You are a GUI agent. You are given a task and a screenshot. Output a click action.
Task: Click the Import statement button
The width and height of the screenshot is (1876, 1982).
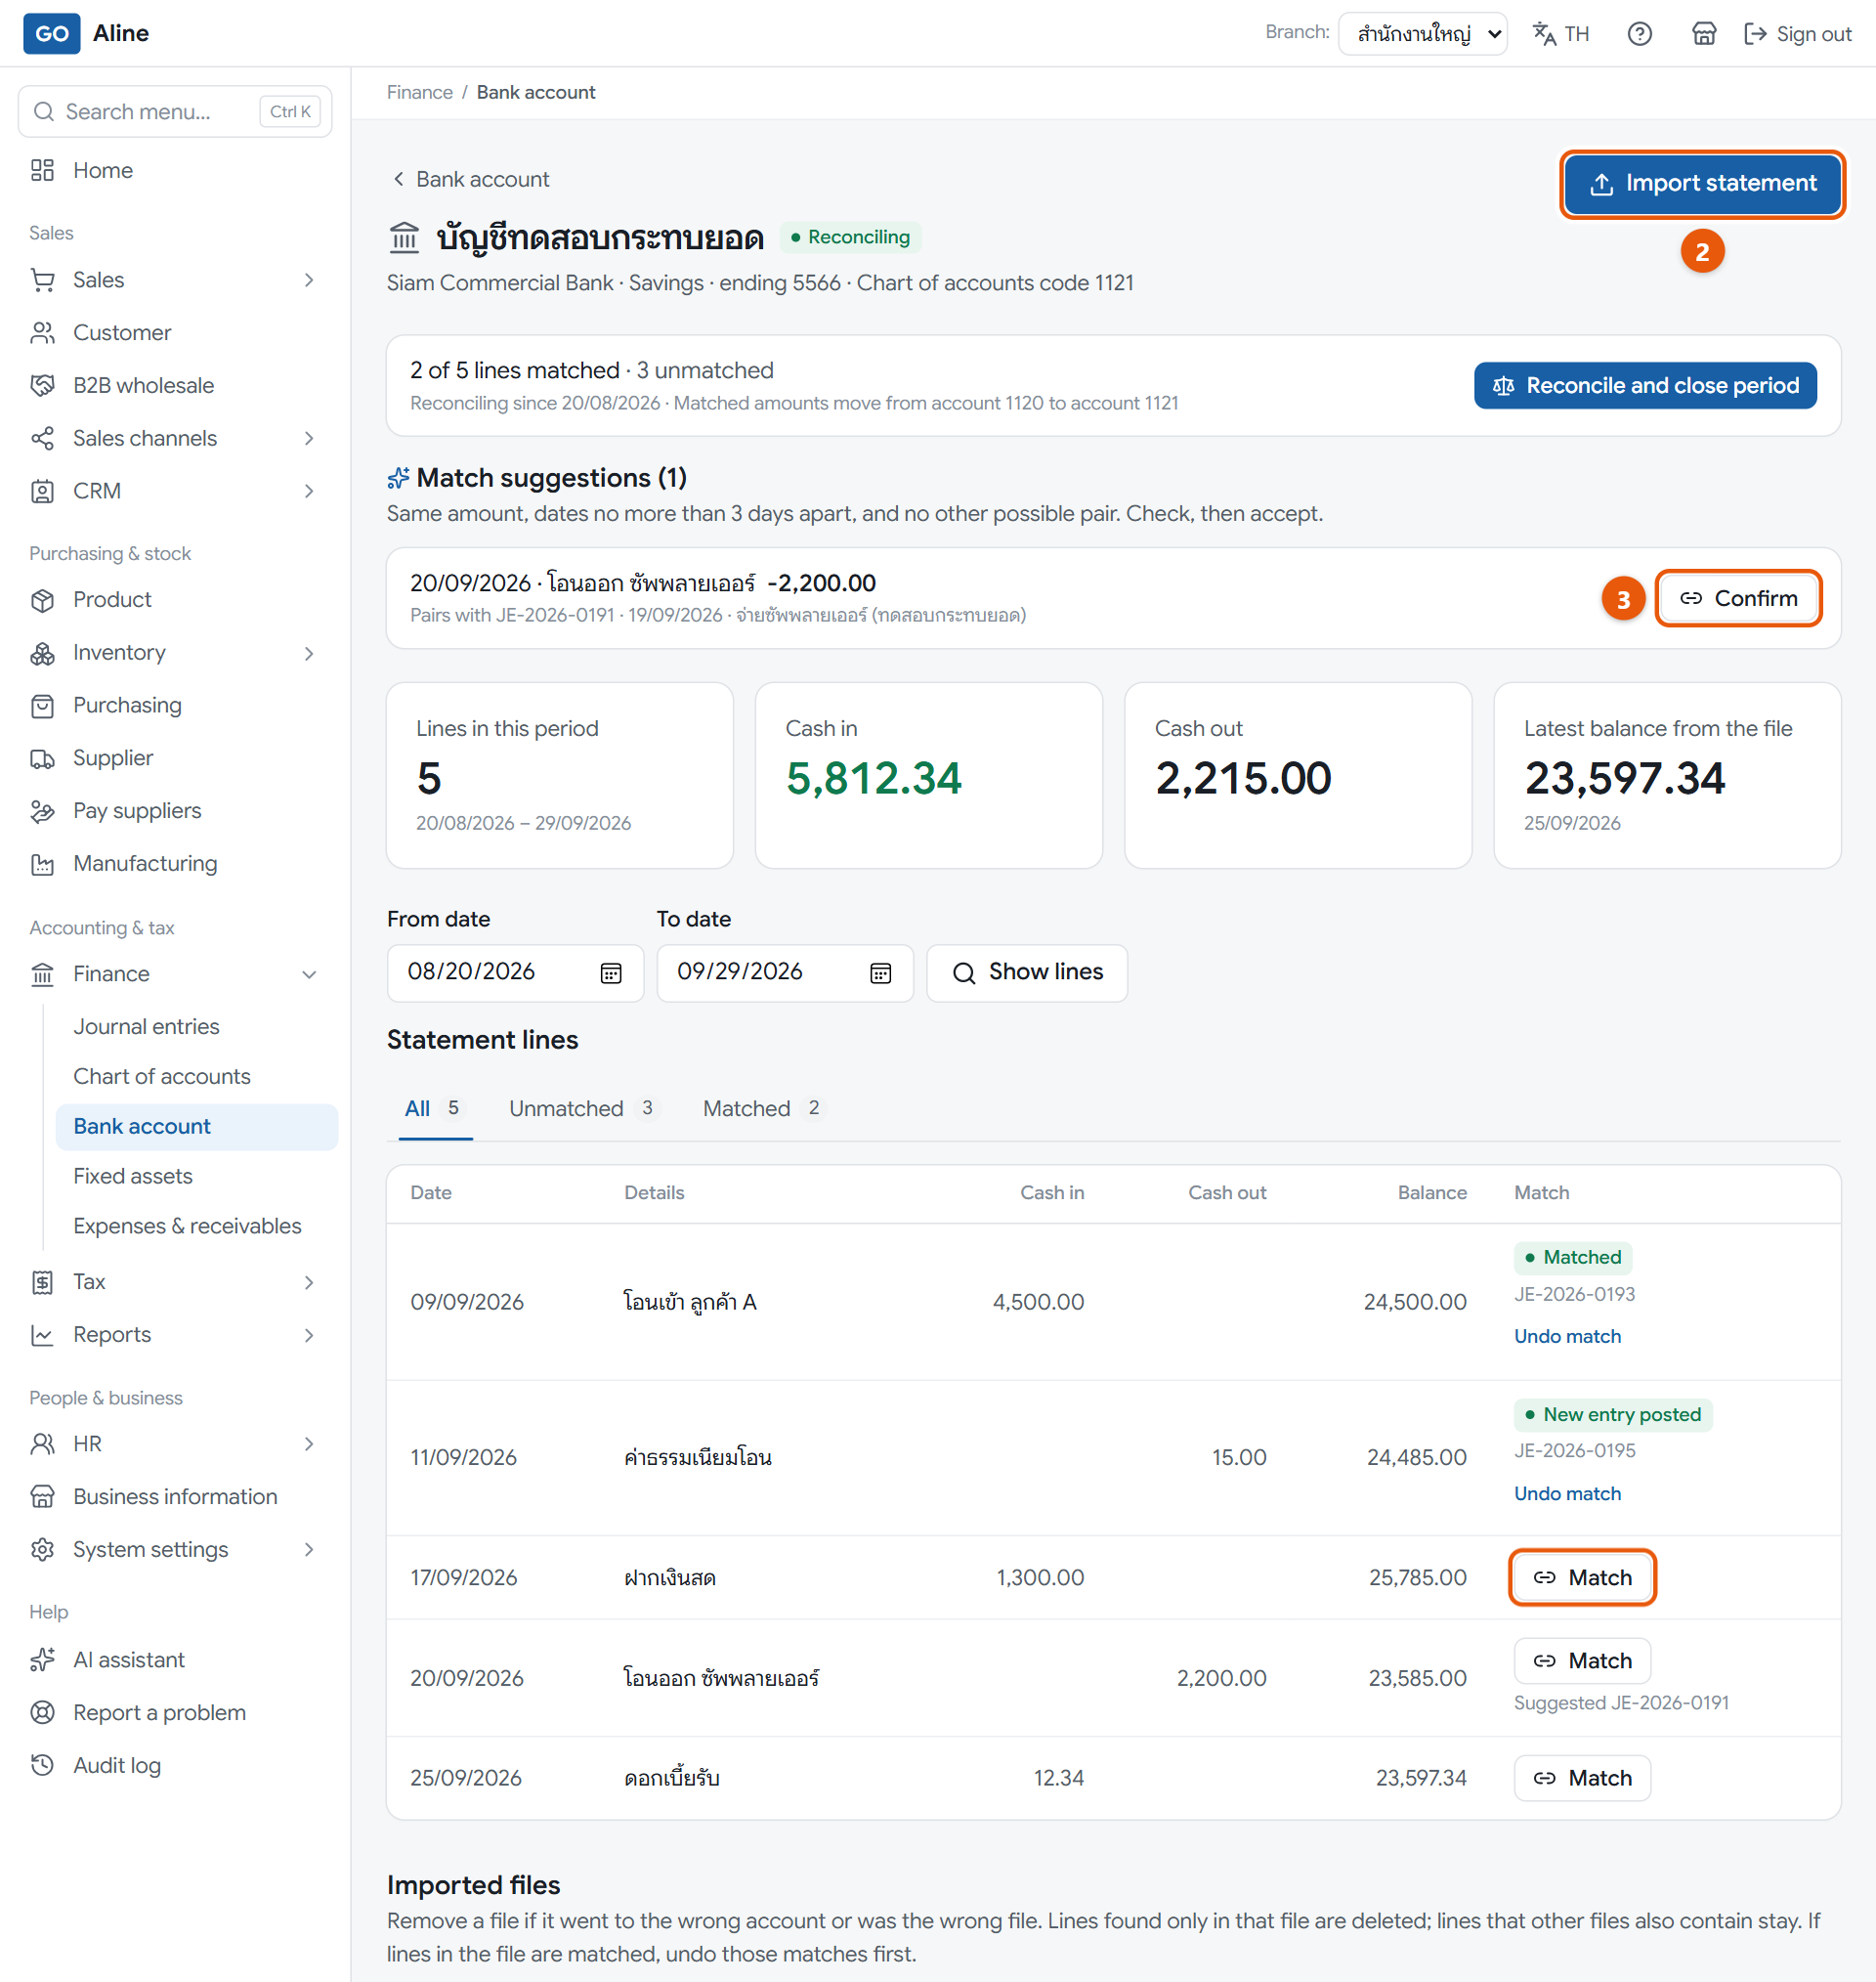pos(1702,184)
